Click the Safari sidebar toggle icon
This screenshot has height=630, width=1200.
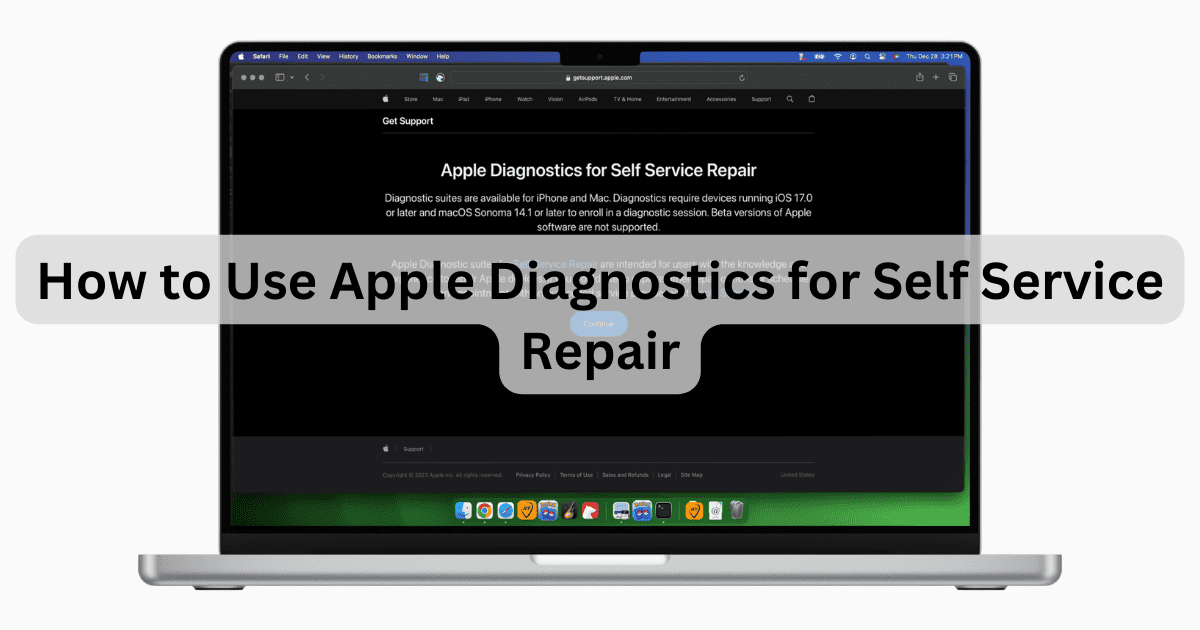click(280, 77)
